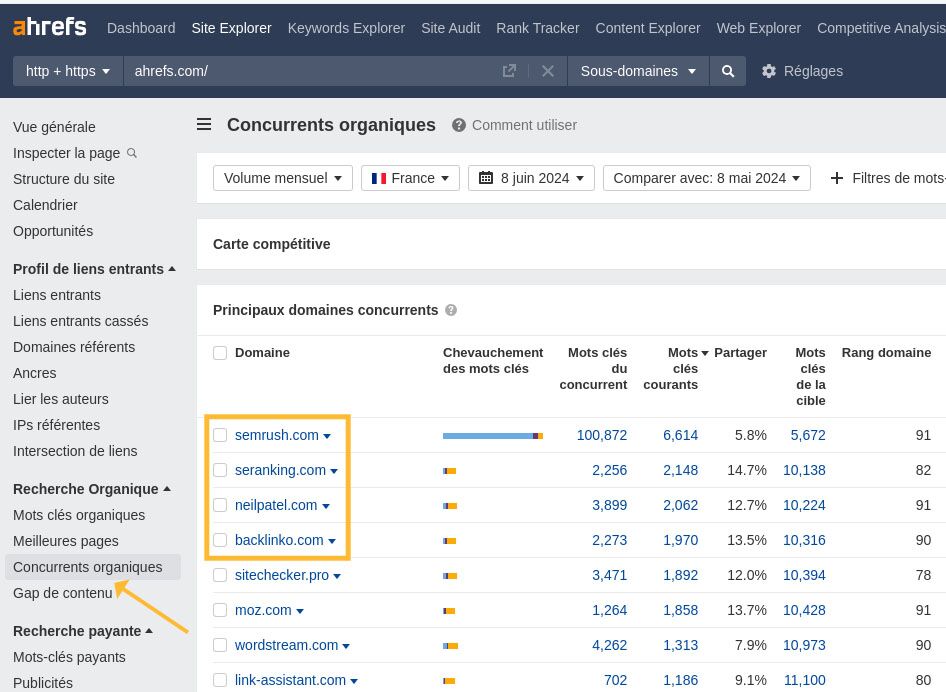Viewport: 946px width, 692px height.
Task: Click the Ahrefs logo
Action: [x=49, y=26]
